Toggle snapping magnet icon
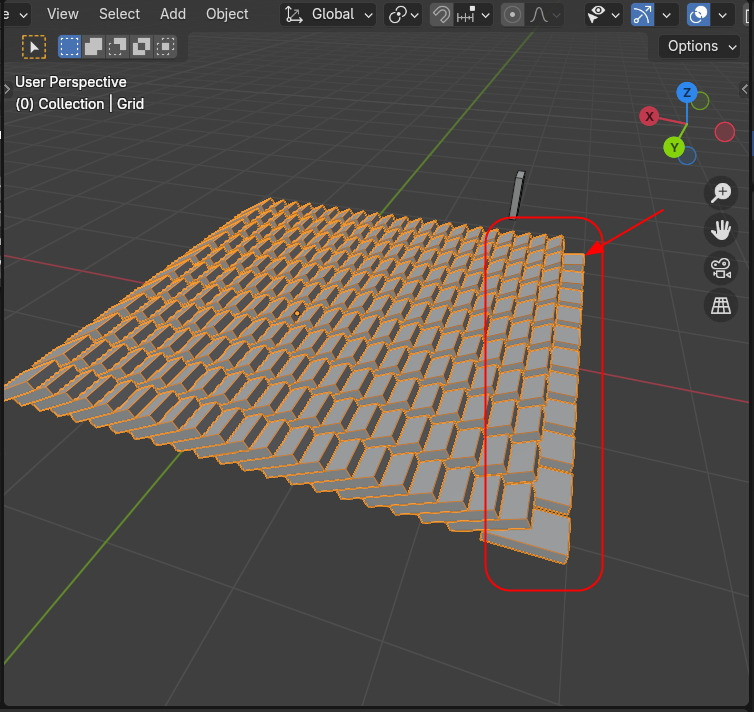754x712 pixels. 441,14
